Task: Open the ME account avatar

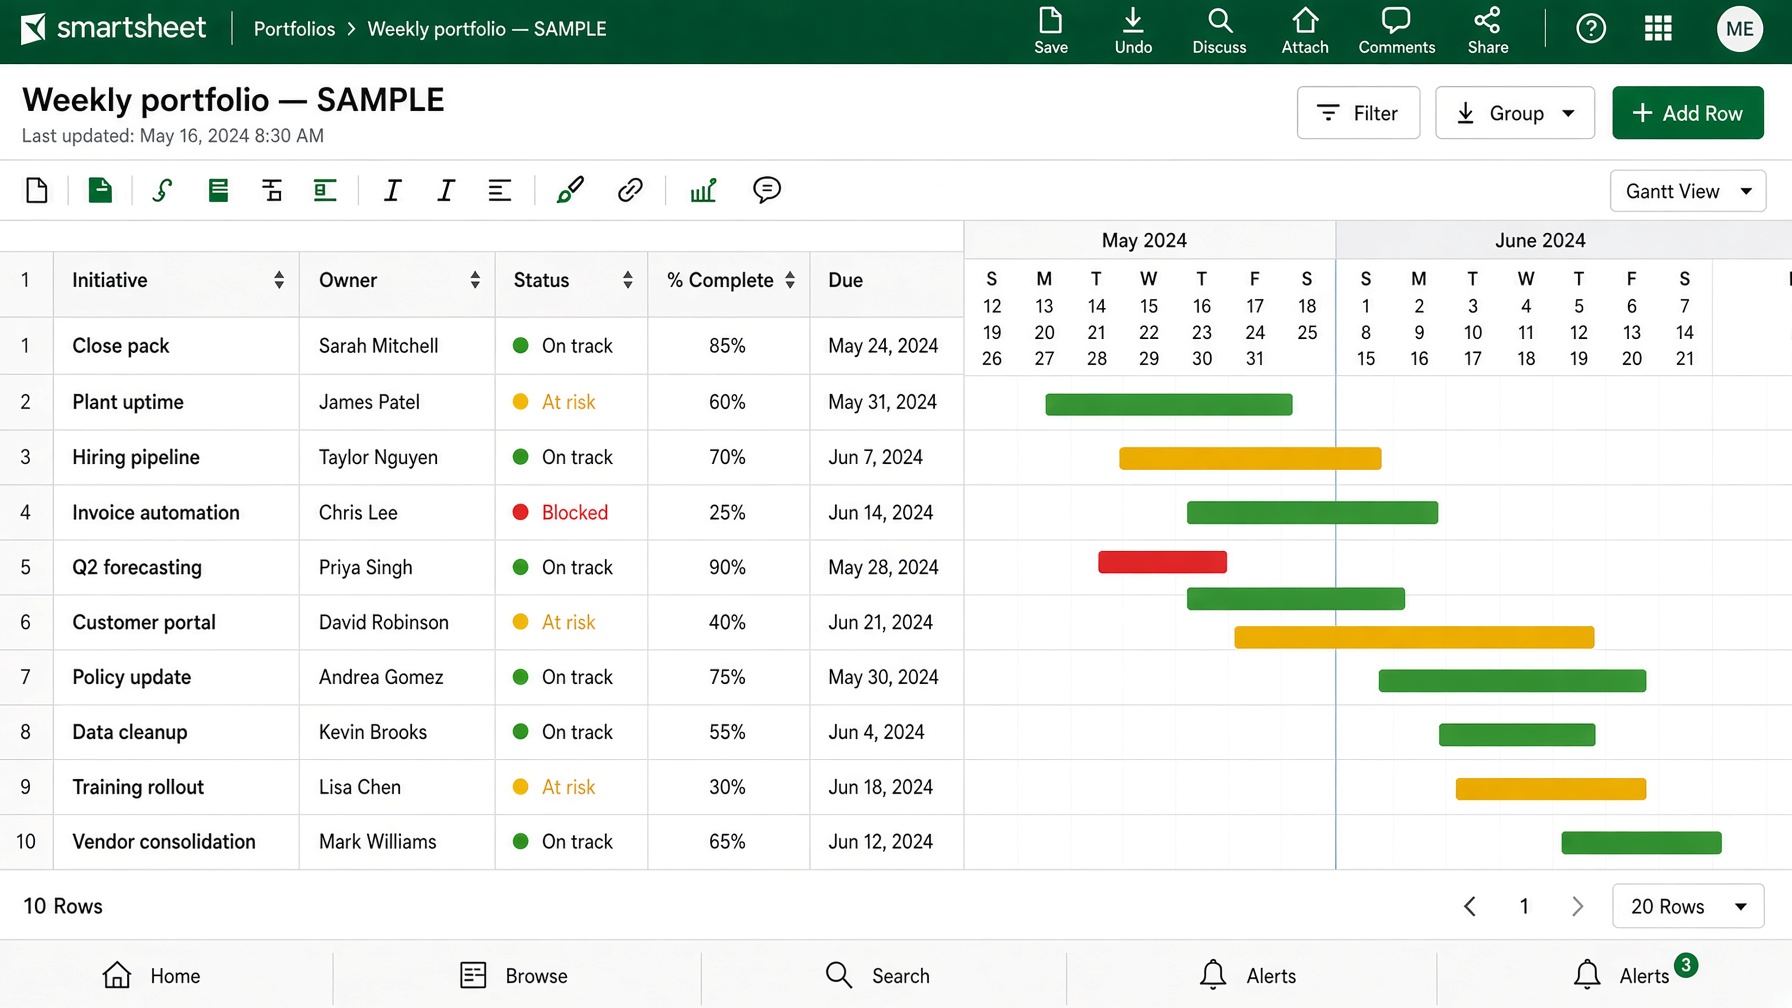Action: tap(1740, 29)
